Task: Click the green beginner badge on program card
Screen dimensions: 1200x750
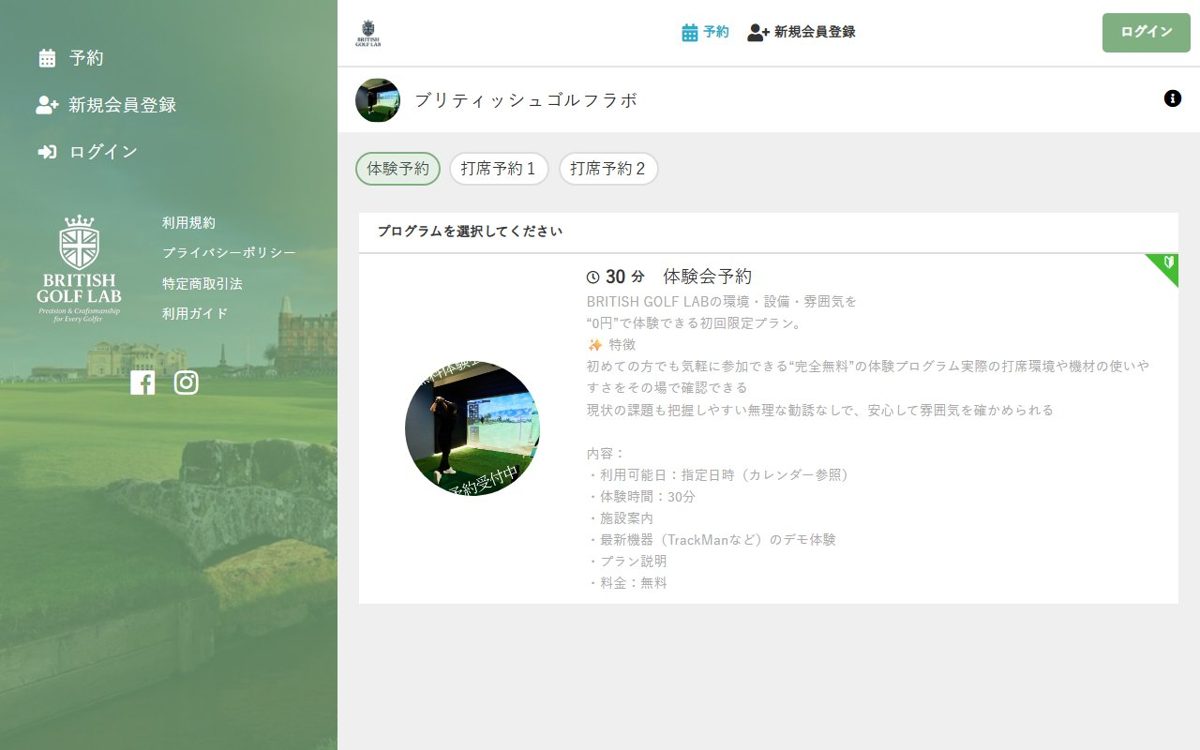Action: click(x=1166, y=266)
